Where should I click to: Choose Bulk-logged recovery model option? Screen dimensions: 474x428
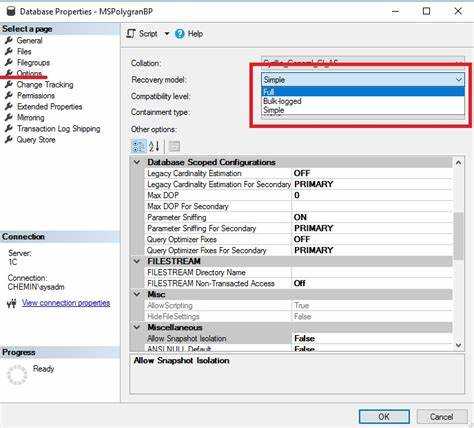click(363, 101)
